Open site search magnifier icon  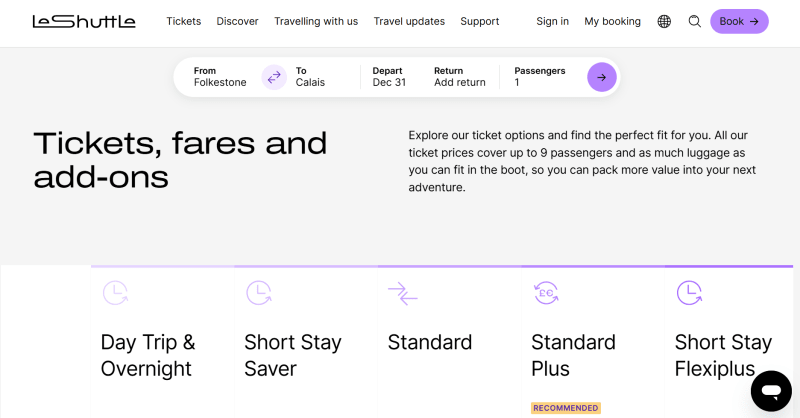click(x=694, y=21)
